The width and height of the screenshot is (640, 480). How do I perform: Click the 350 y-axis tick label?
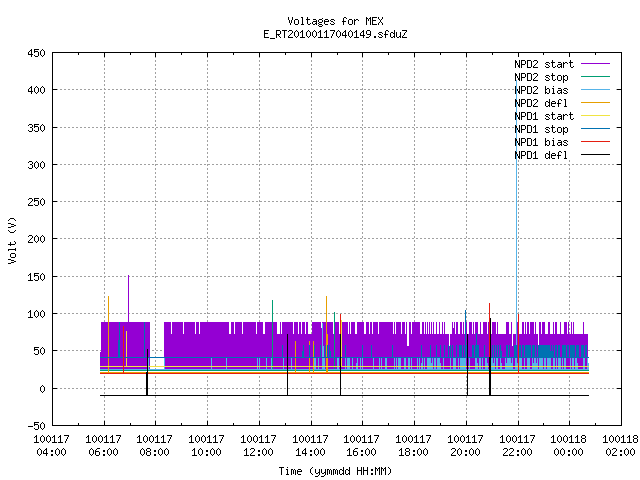point(36,128)
